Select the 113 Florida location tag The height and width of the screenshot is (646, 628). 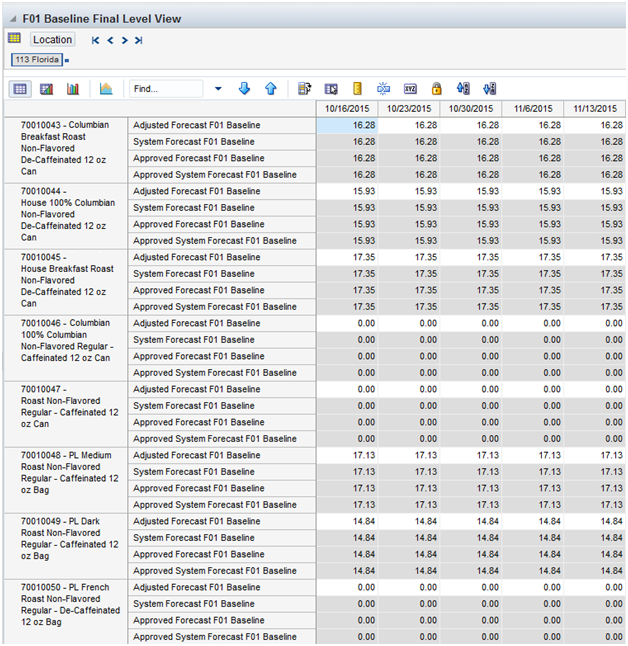coord(35,60)
